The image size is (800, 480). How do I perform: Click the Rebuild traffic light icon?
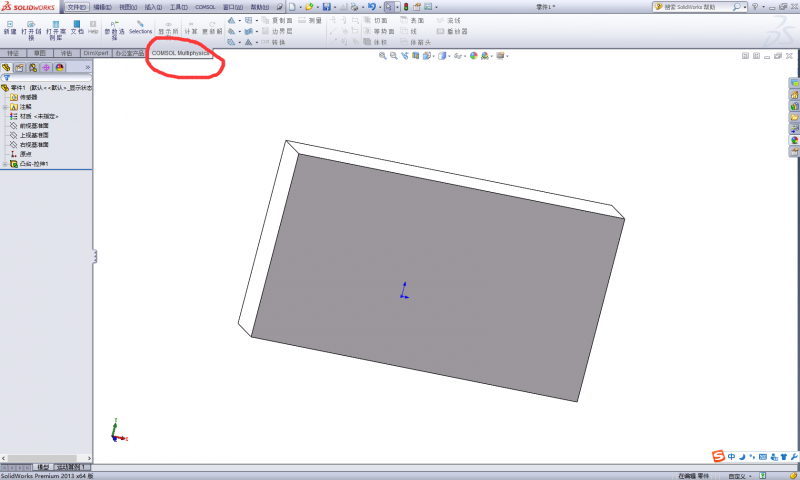406,7
